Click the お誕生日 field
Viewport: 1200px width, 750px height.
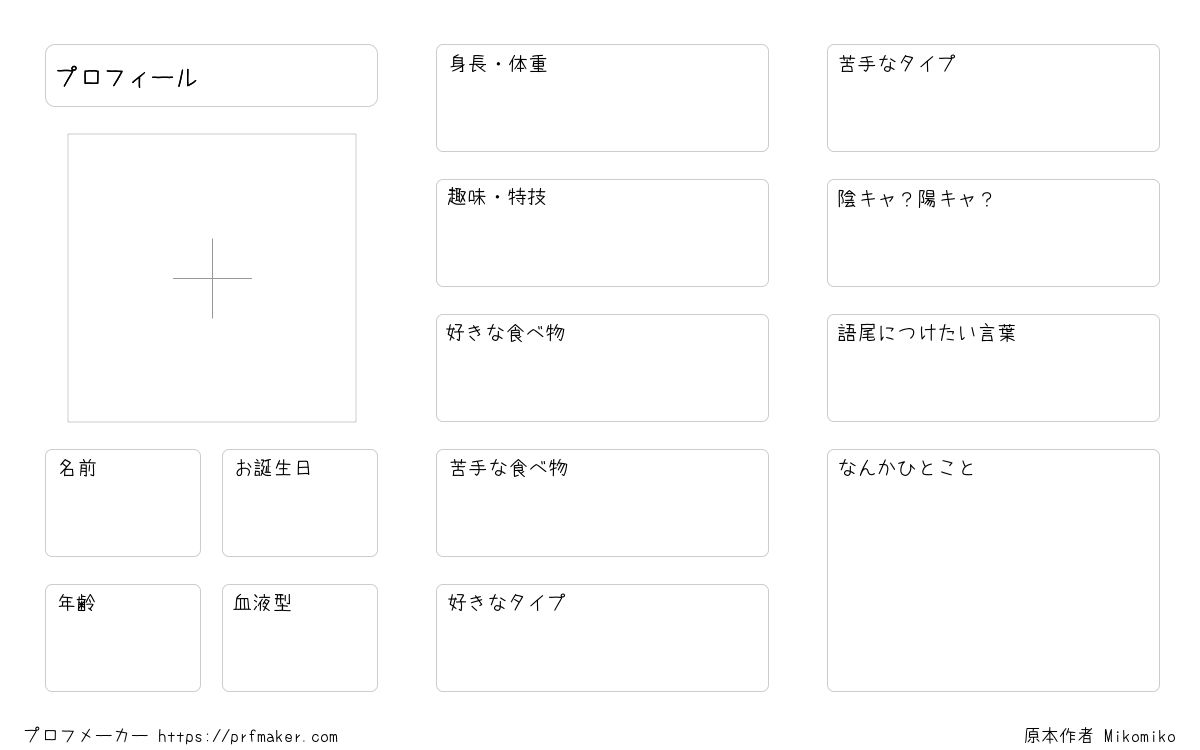(x=300, y=503)
